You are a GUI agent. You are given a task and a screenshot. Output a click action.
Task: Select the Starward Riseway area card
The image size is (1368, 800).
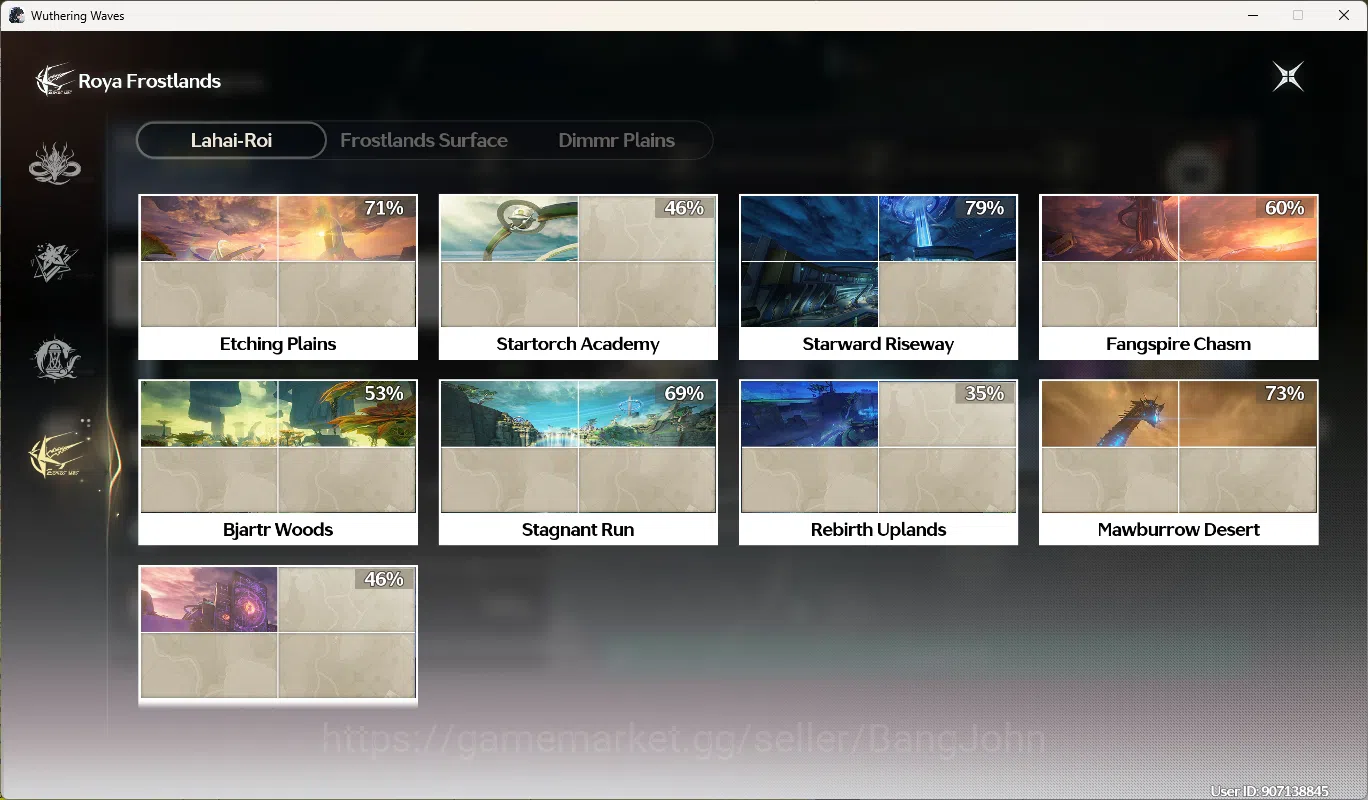click(x=878, y=277)
